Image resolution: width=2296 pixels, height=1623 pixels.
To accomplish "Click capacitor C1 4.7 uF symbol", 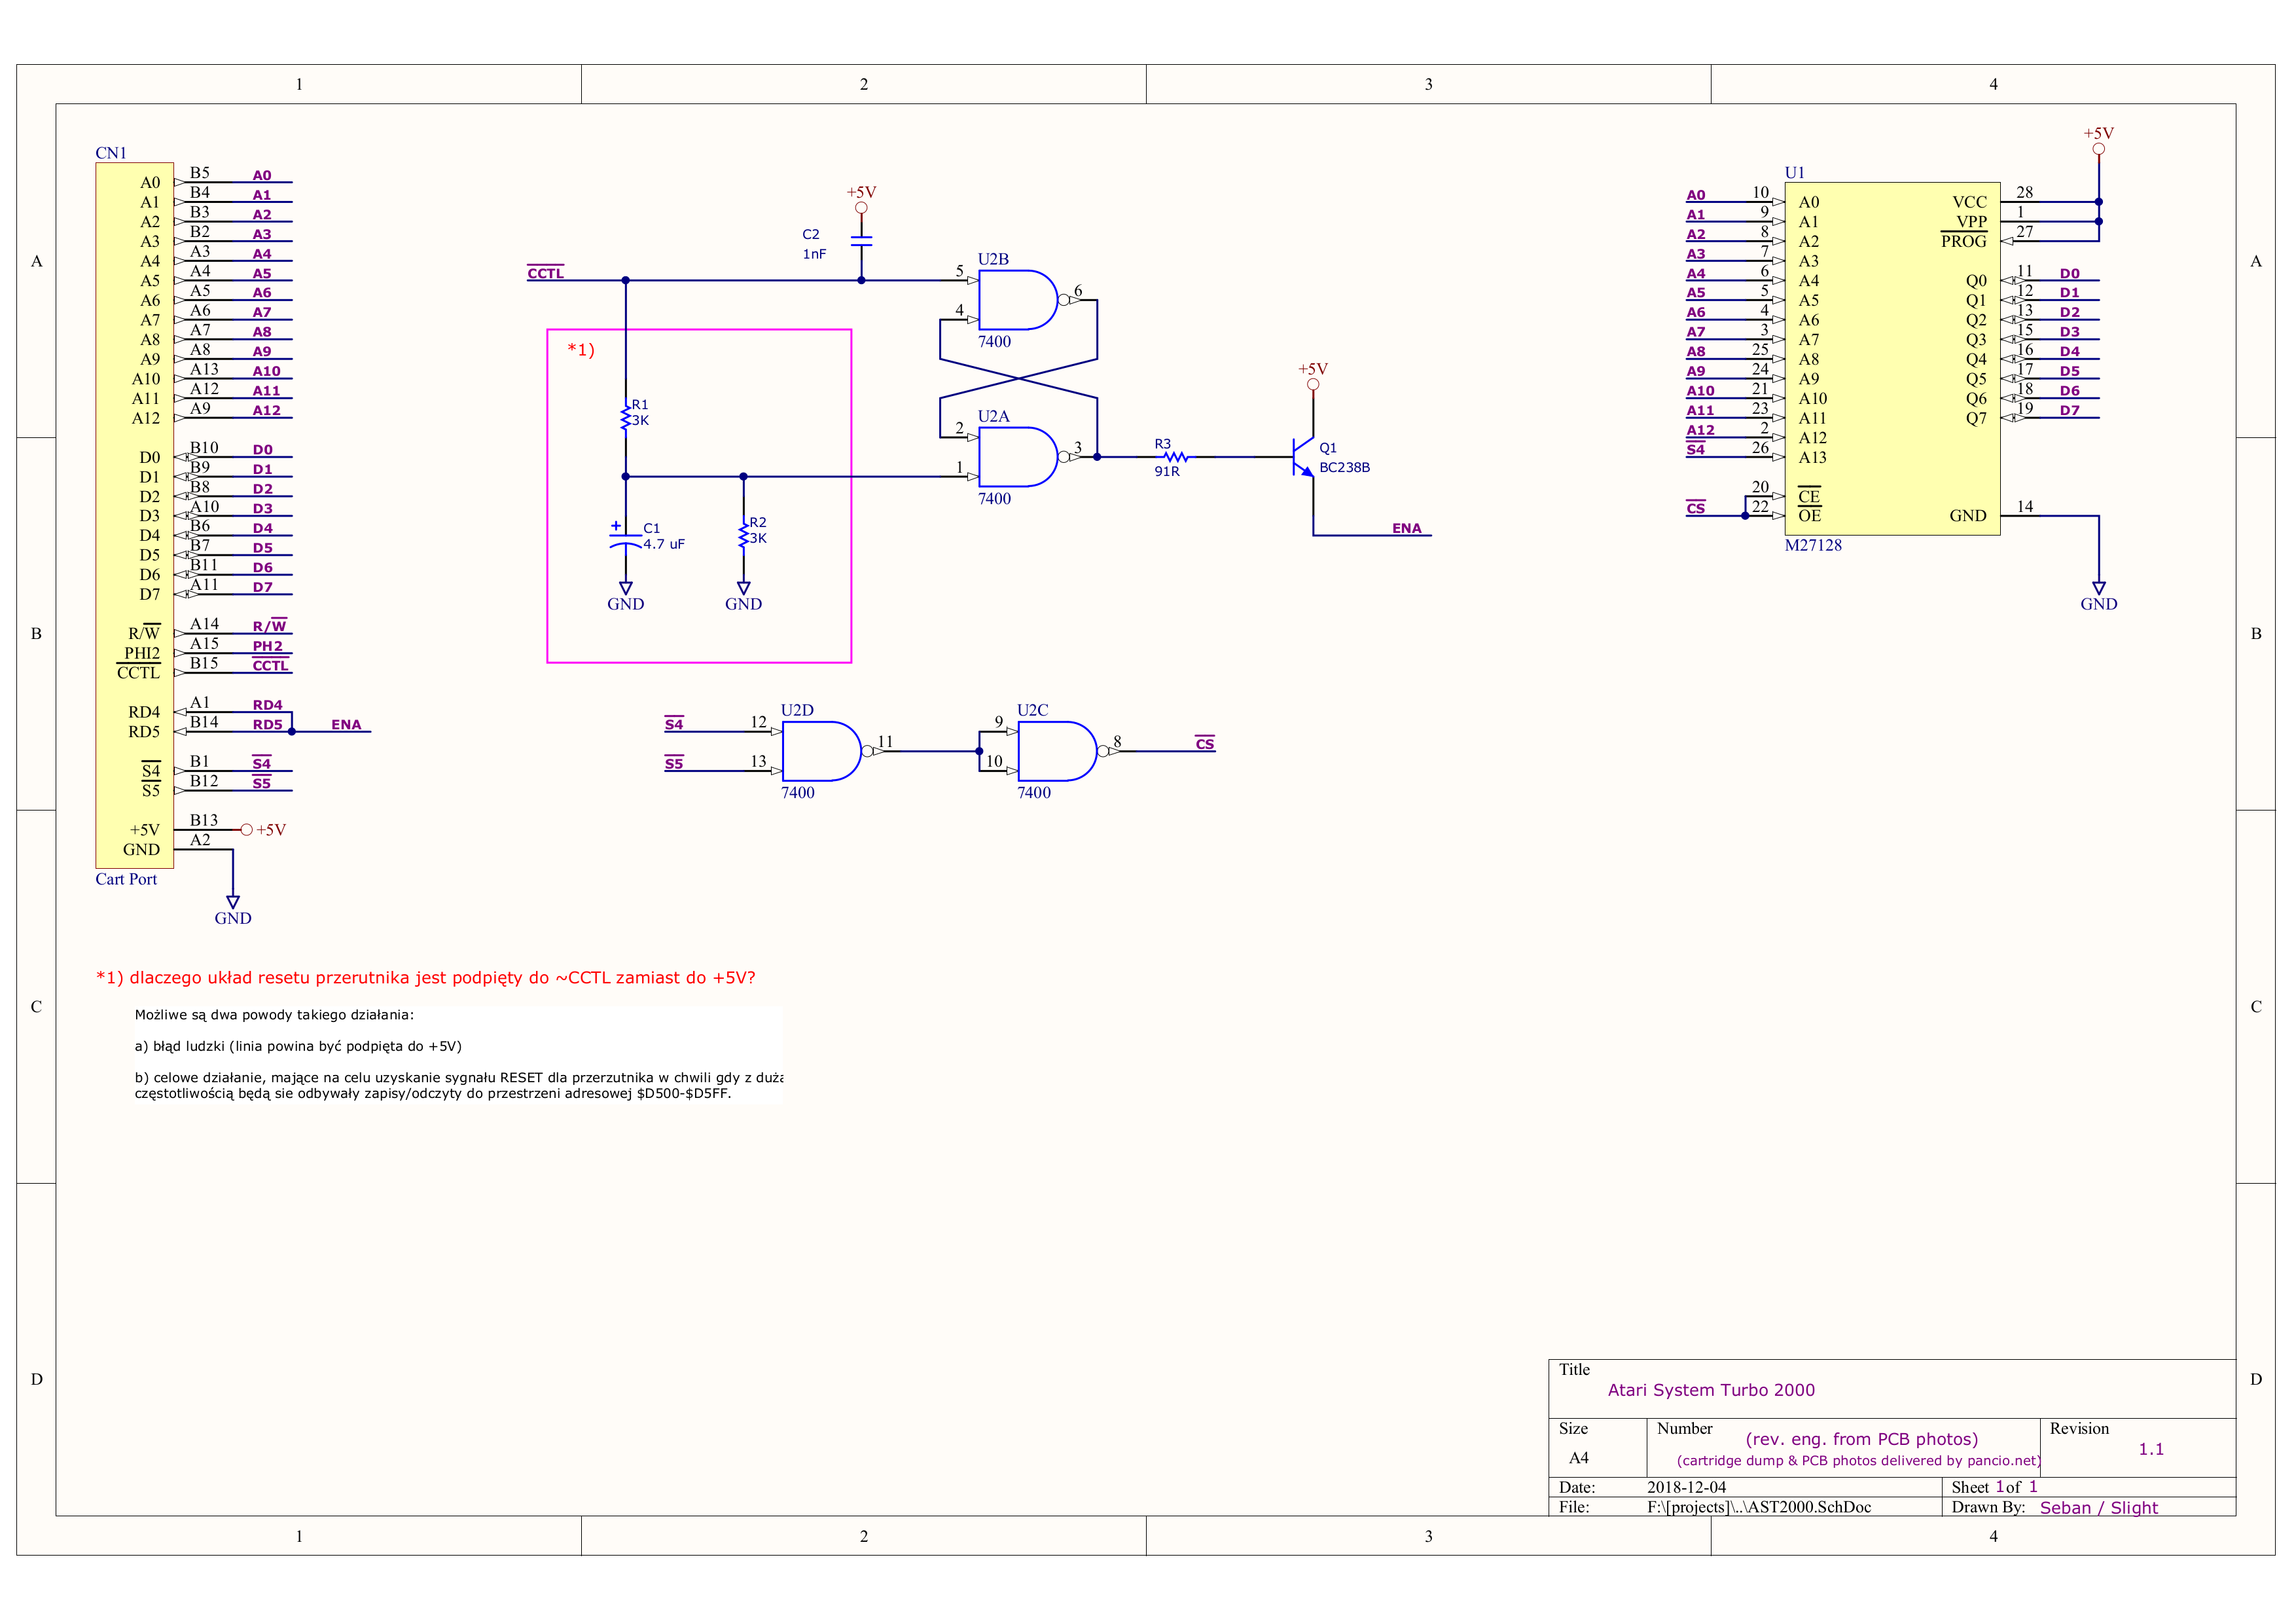I will coord(626,541).
